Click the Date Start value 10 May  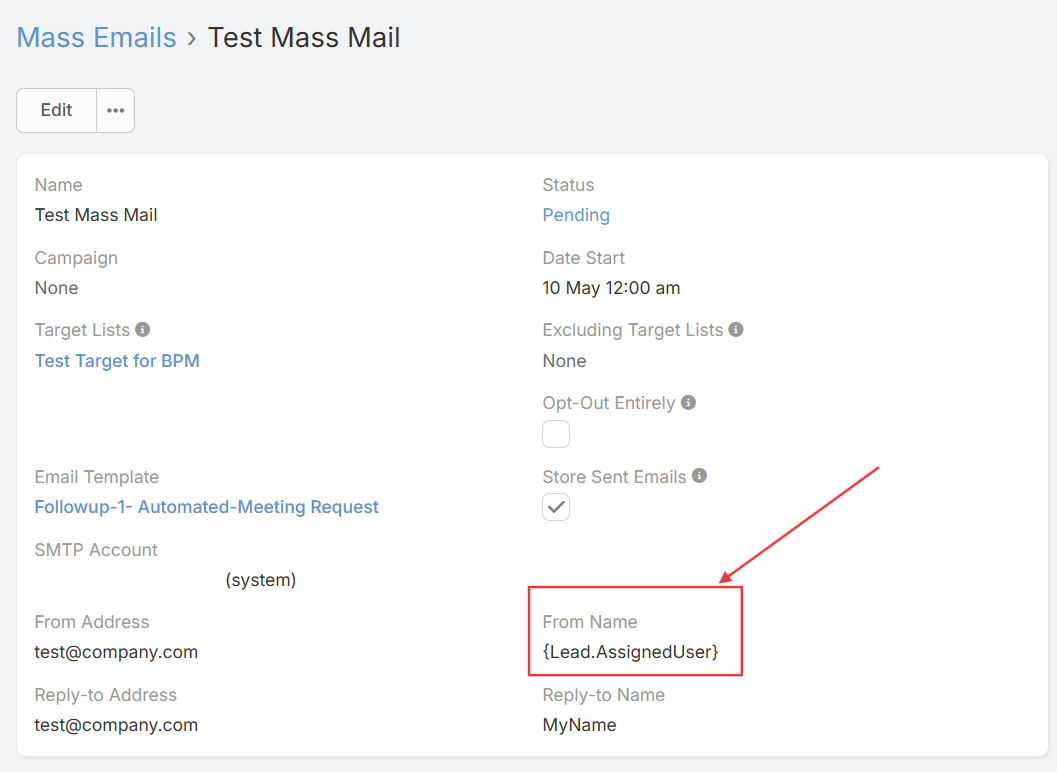click(611, 288)
